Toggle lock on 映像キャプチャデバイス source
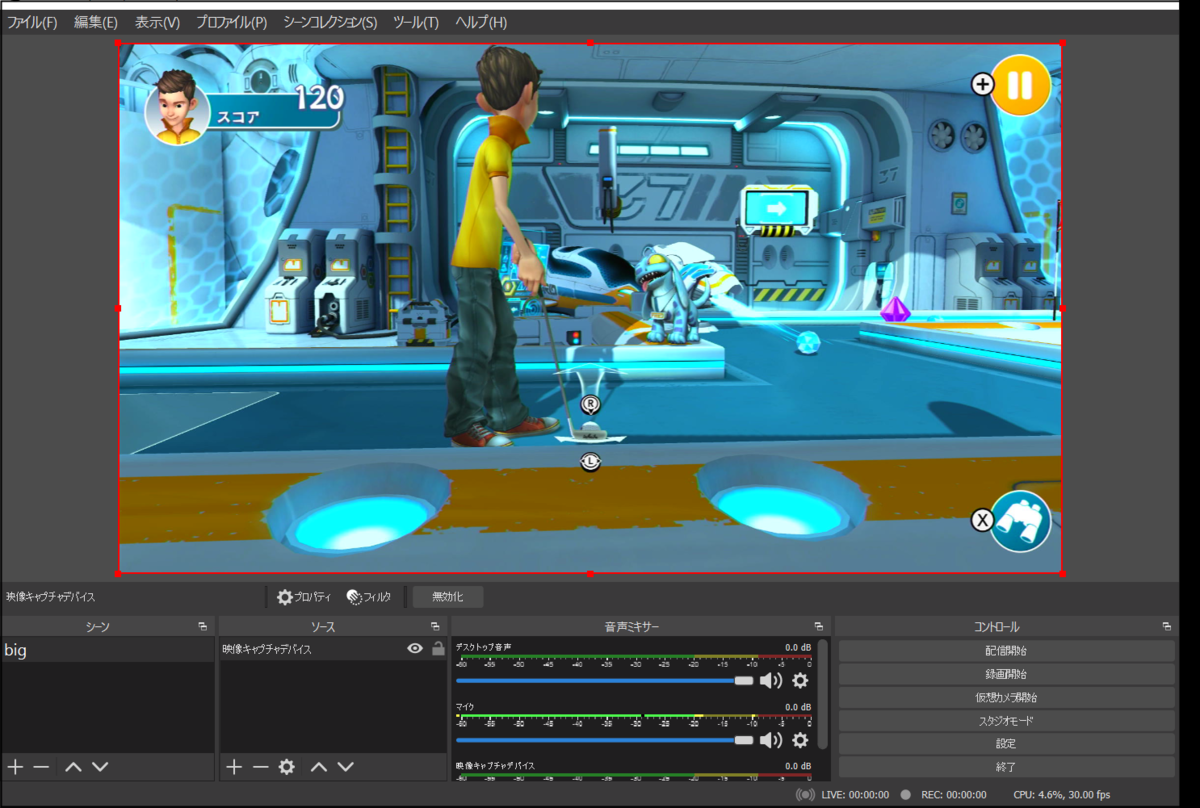The image size is (1200, 808). pyautogui.click(x=438, y=649)
